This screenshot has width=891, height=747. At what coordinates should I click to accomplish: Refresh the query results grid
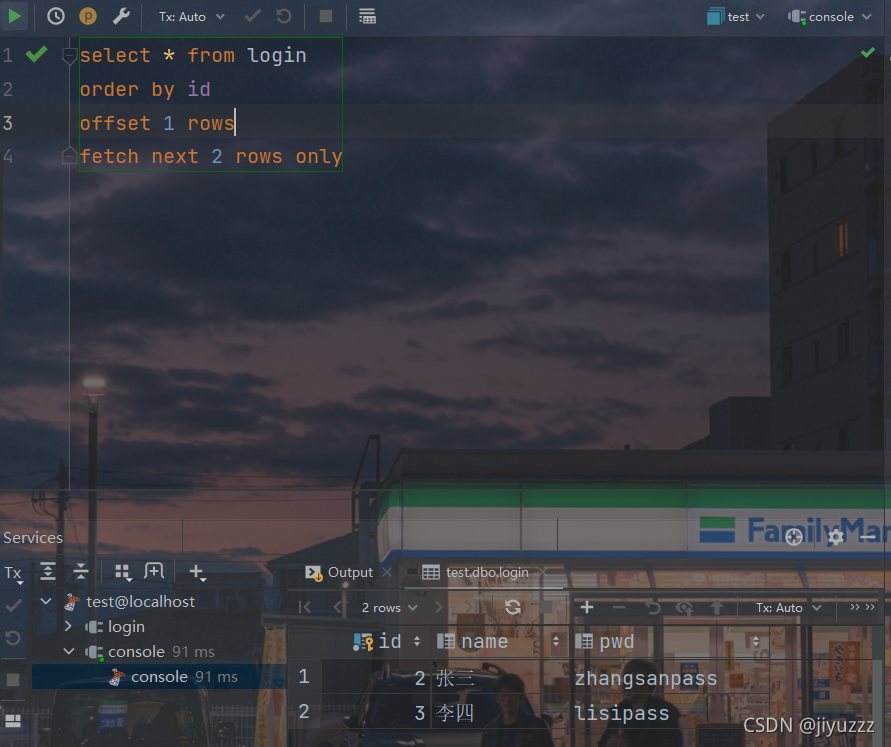(513, 607)
